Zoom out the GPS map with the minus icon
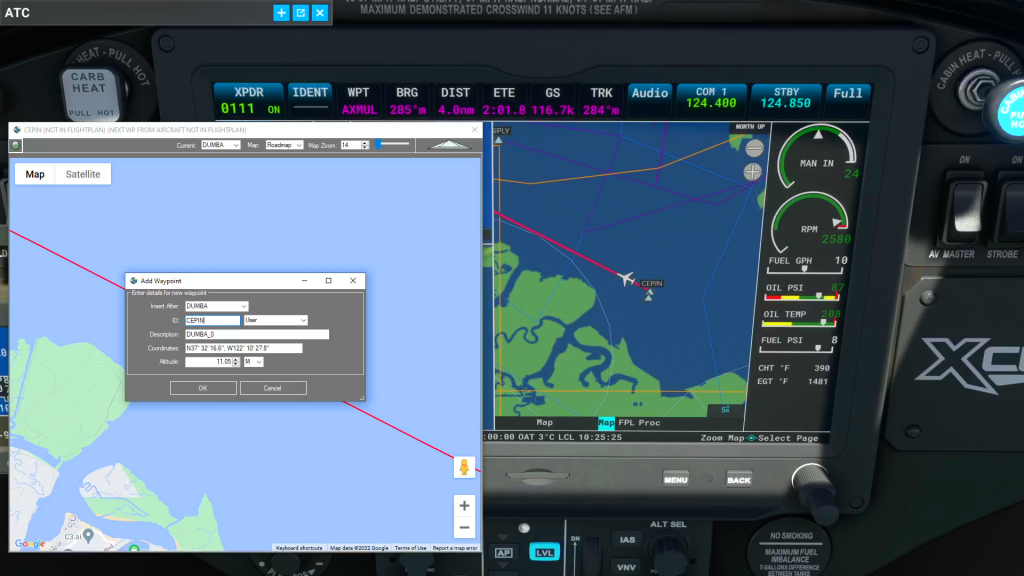Screen dimensions: 1024x576 point(754,148)
